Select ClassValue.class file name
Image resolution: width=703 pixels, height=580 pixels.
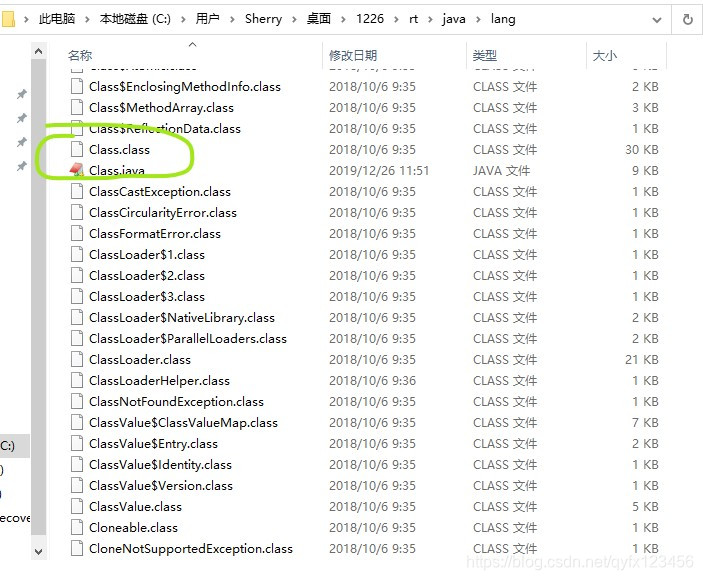pos(135,506)
